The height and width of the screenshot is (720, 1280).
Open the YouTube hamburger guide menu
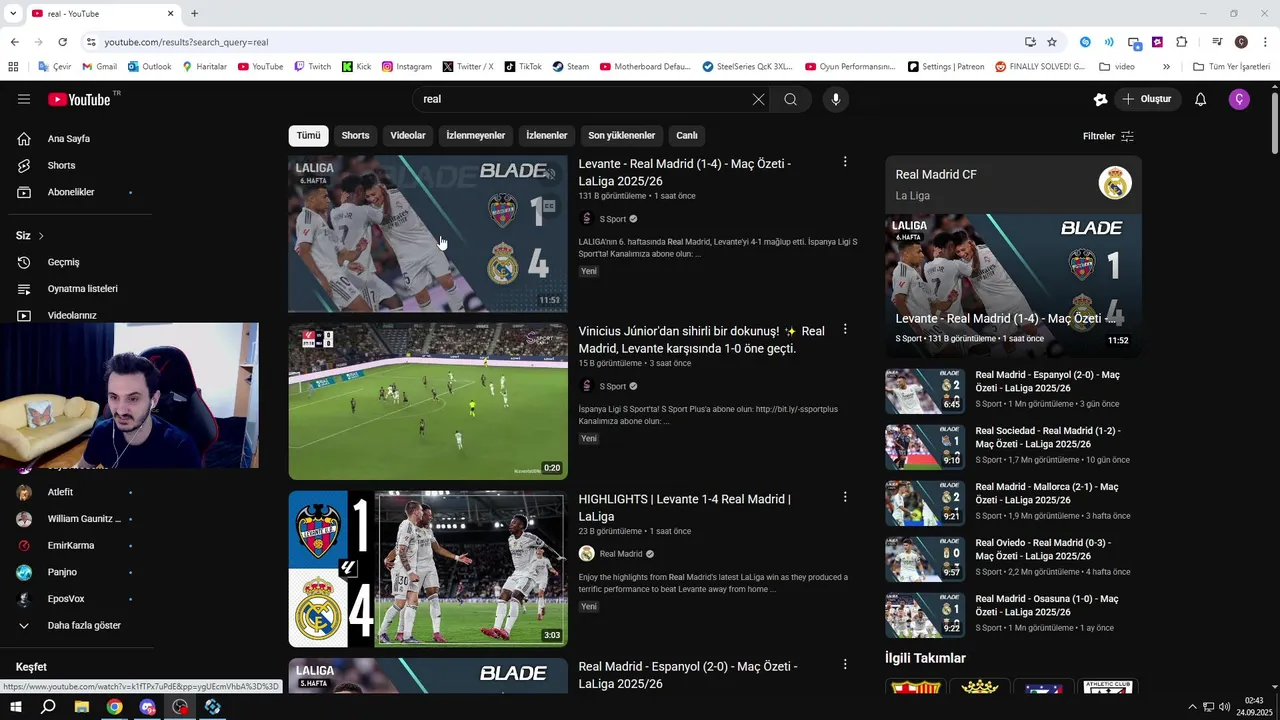(24, 99)
